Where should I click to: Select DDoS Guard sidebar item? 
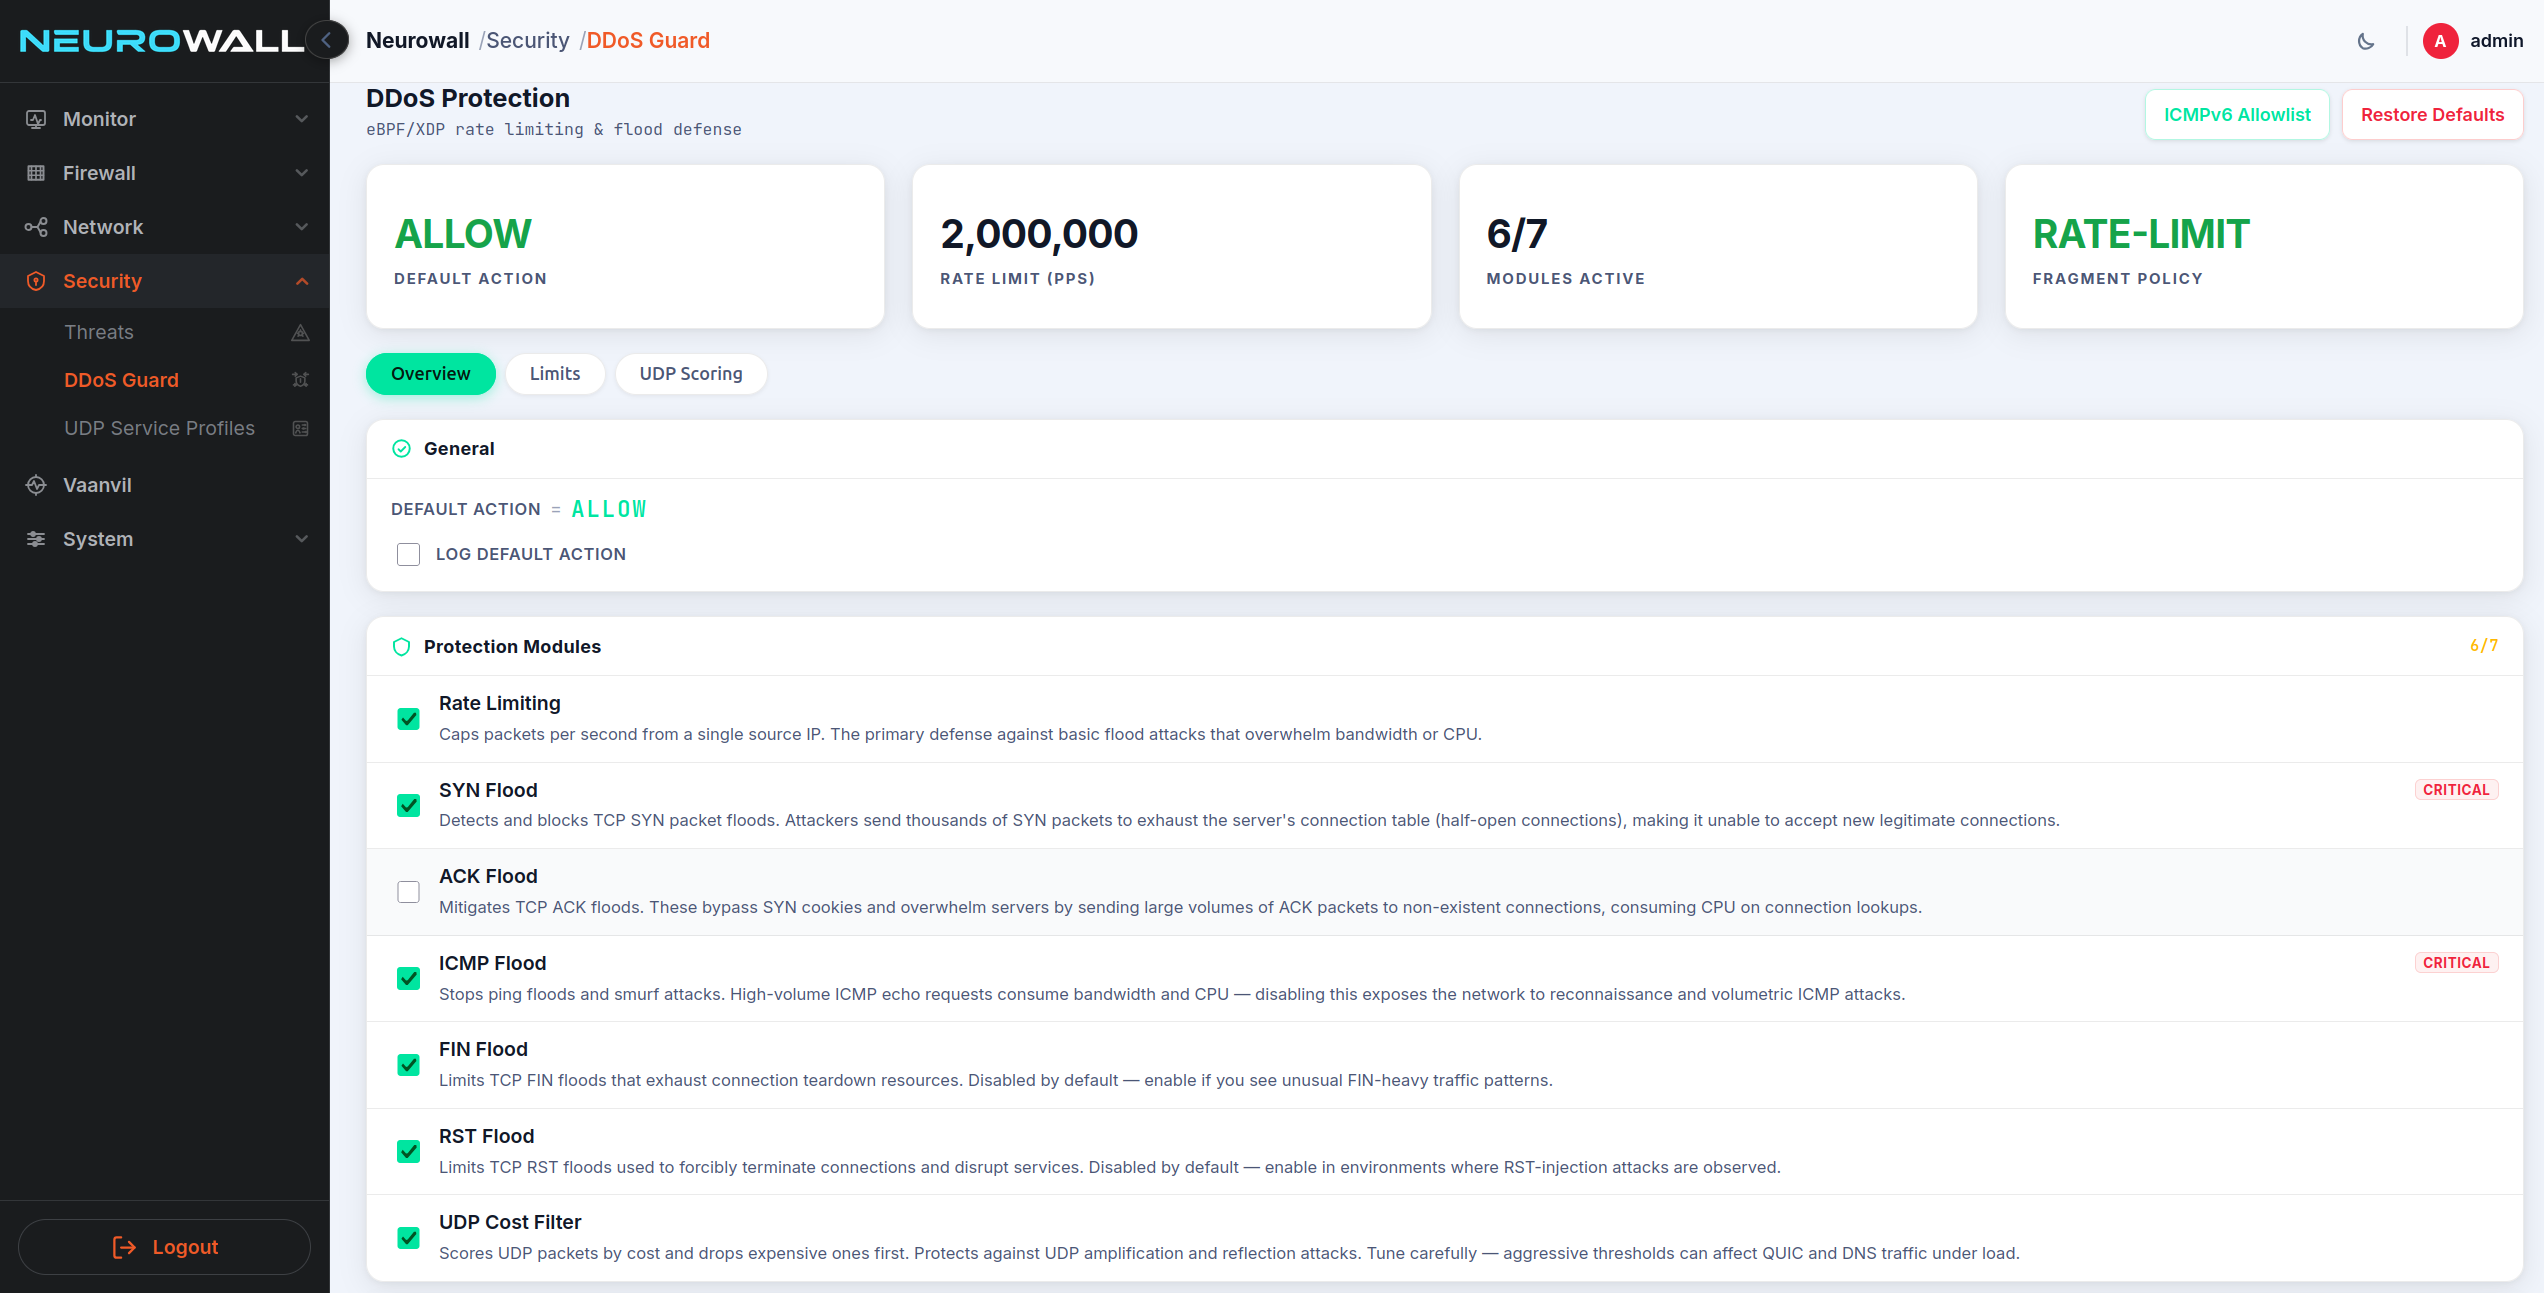(165, 380)
